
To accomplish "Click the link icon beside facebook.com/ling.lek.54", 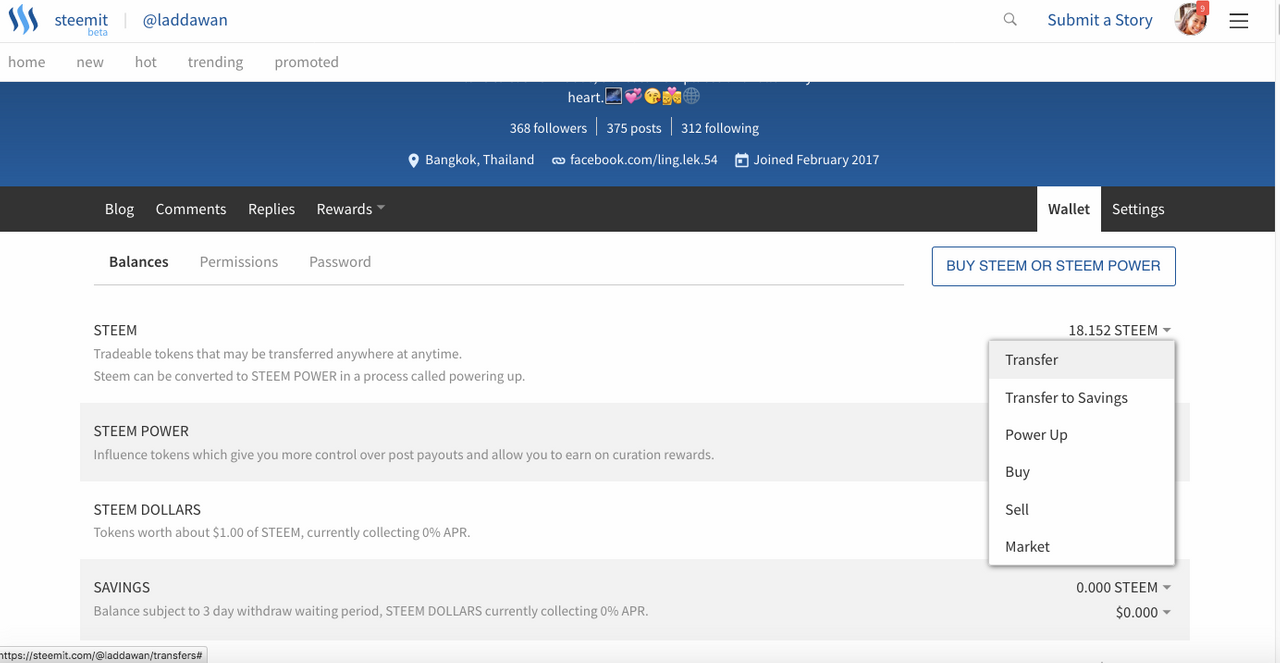I will point(558,160).
